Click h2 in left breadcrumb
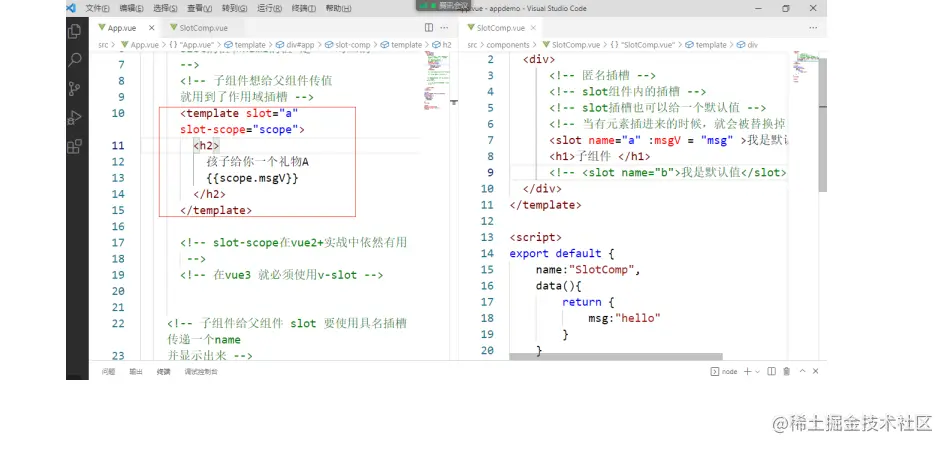 coord(443,45)
